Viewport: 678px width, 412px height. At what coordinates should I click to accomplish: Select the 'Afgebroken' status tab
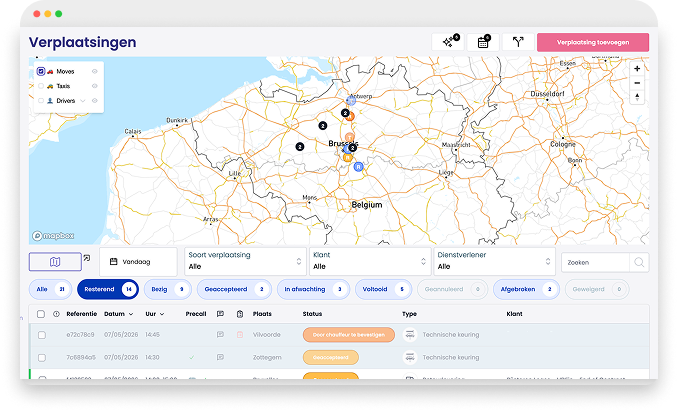click(x=526, y=289)
